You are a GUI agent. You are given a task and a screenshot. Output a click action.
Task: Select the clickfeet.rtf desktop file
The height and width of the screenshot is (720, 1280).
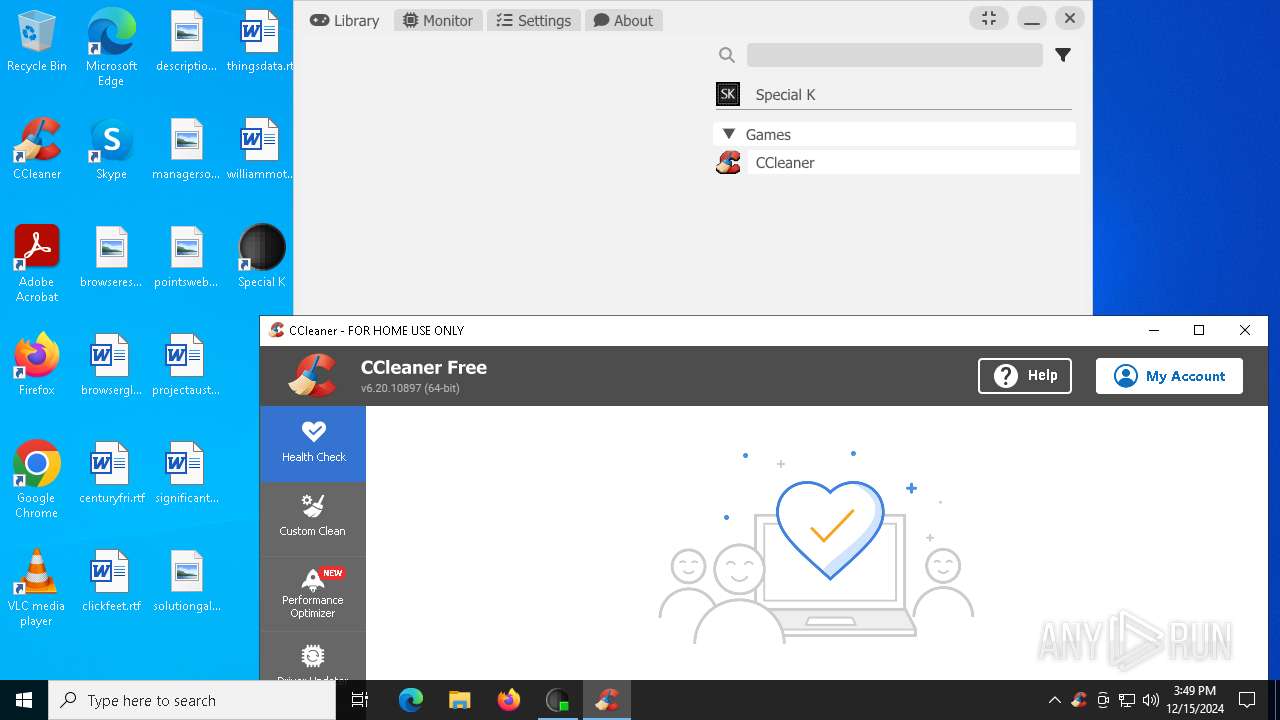point(111,581)
